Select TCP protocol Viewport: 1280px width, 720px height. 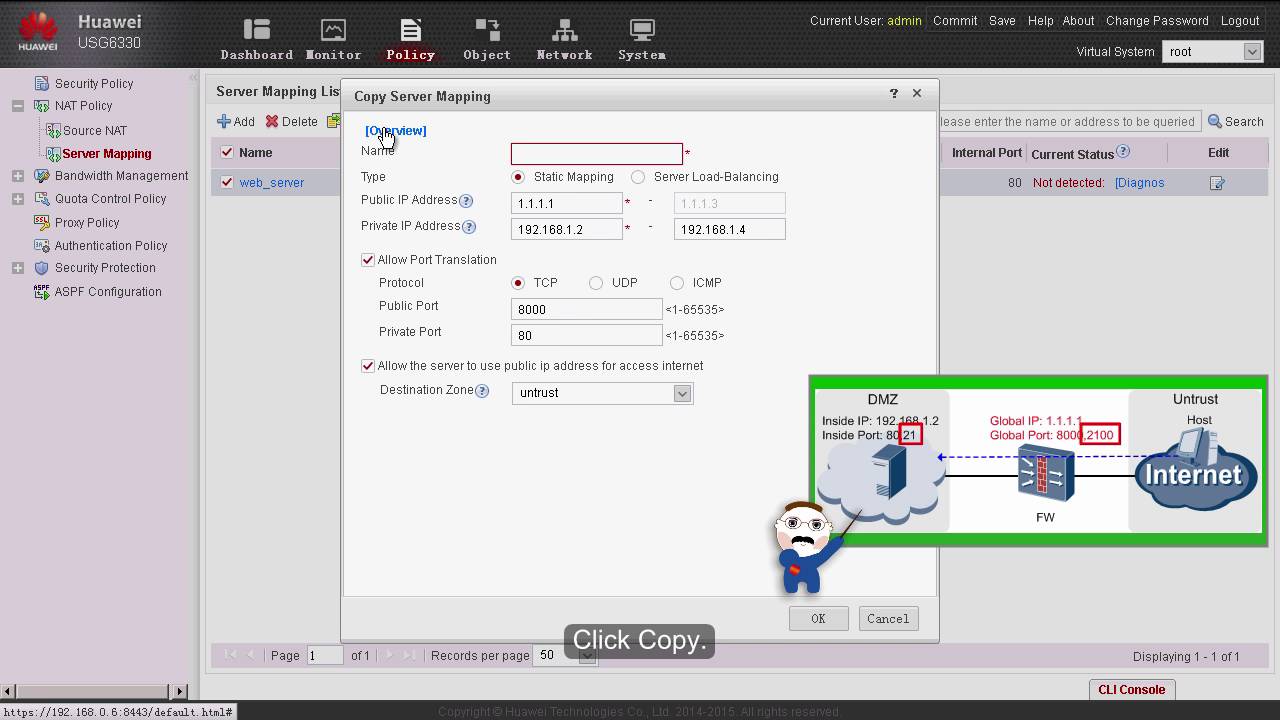click(x=518, y=283)
